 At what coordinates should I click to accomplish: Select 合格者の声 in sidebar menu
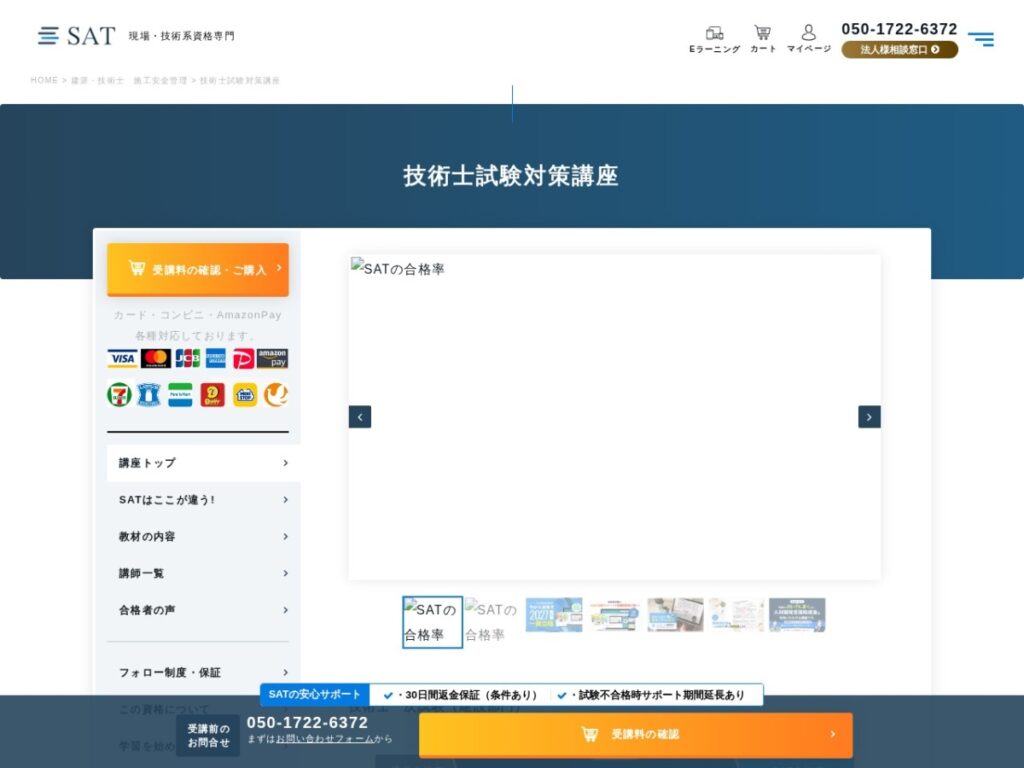pyautogui.click(x=204, y=610)
